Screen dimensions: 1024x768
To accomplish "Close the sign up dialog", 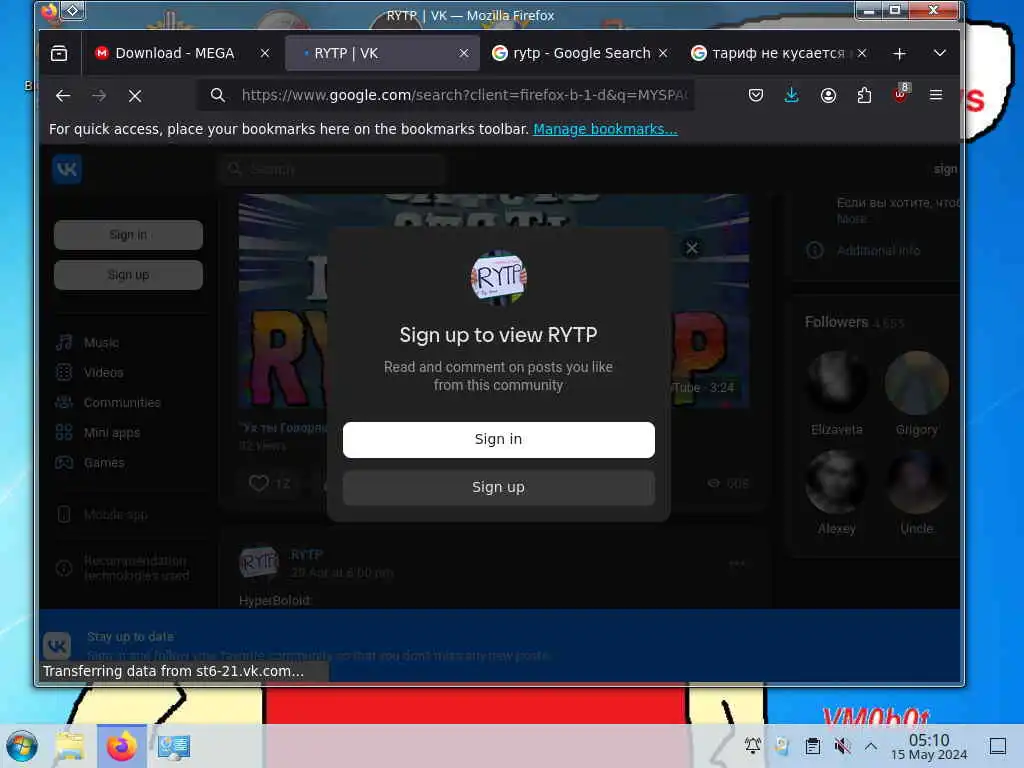I will pos(692,248).
